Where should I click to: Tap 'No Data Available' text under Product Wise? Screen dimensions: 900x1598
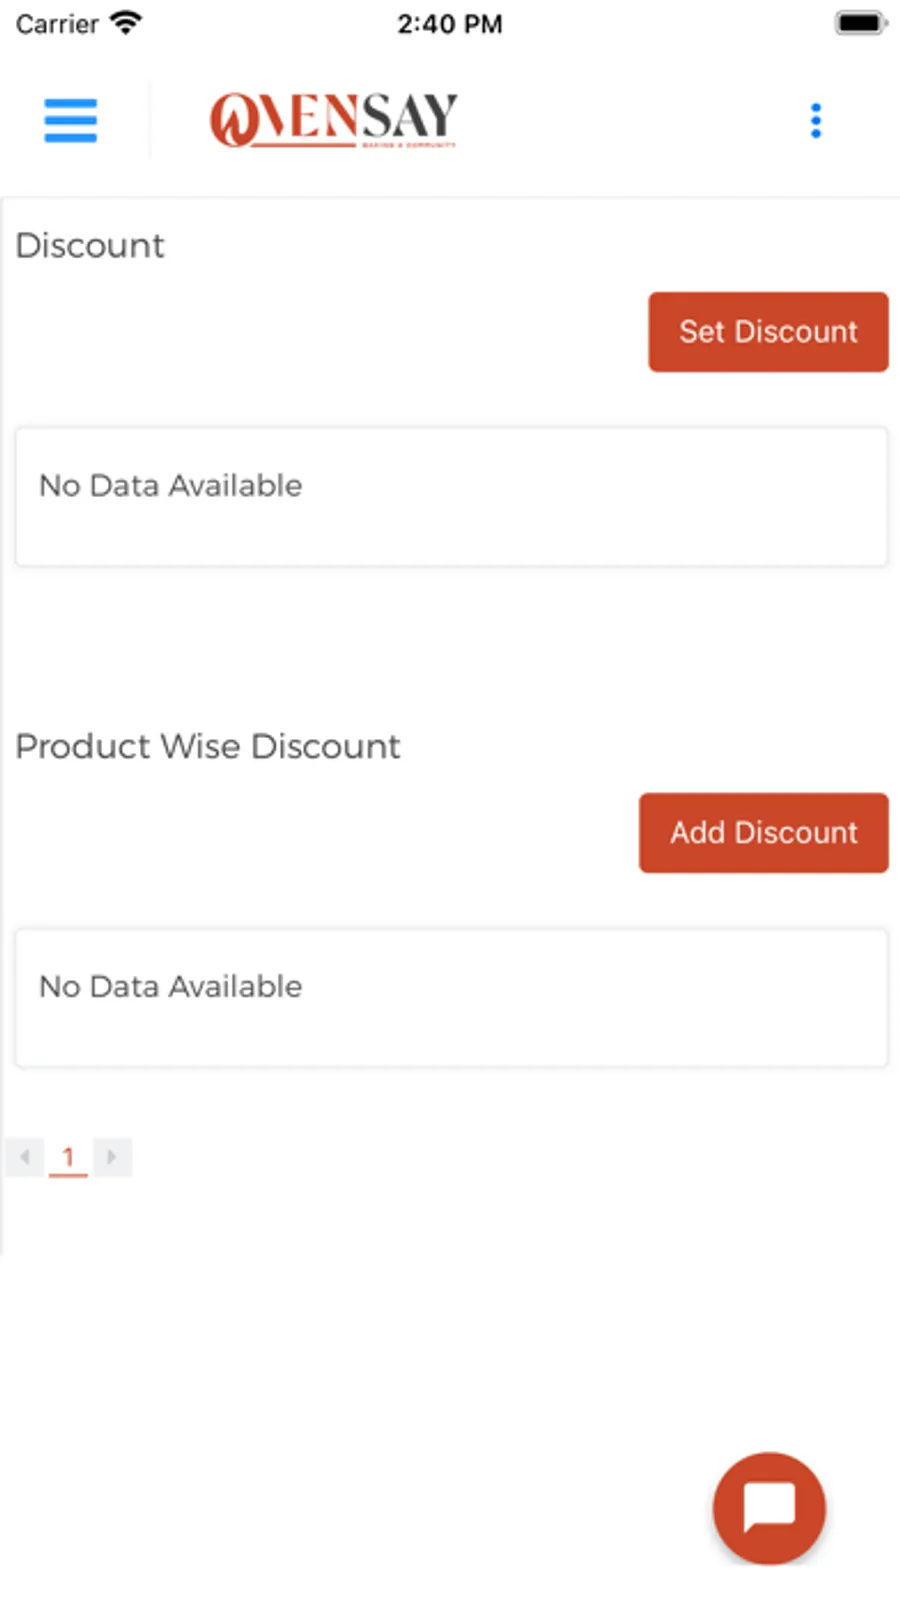tap(170, 987)
